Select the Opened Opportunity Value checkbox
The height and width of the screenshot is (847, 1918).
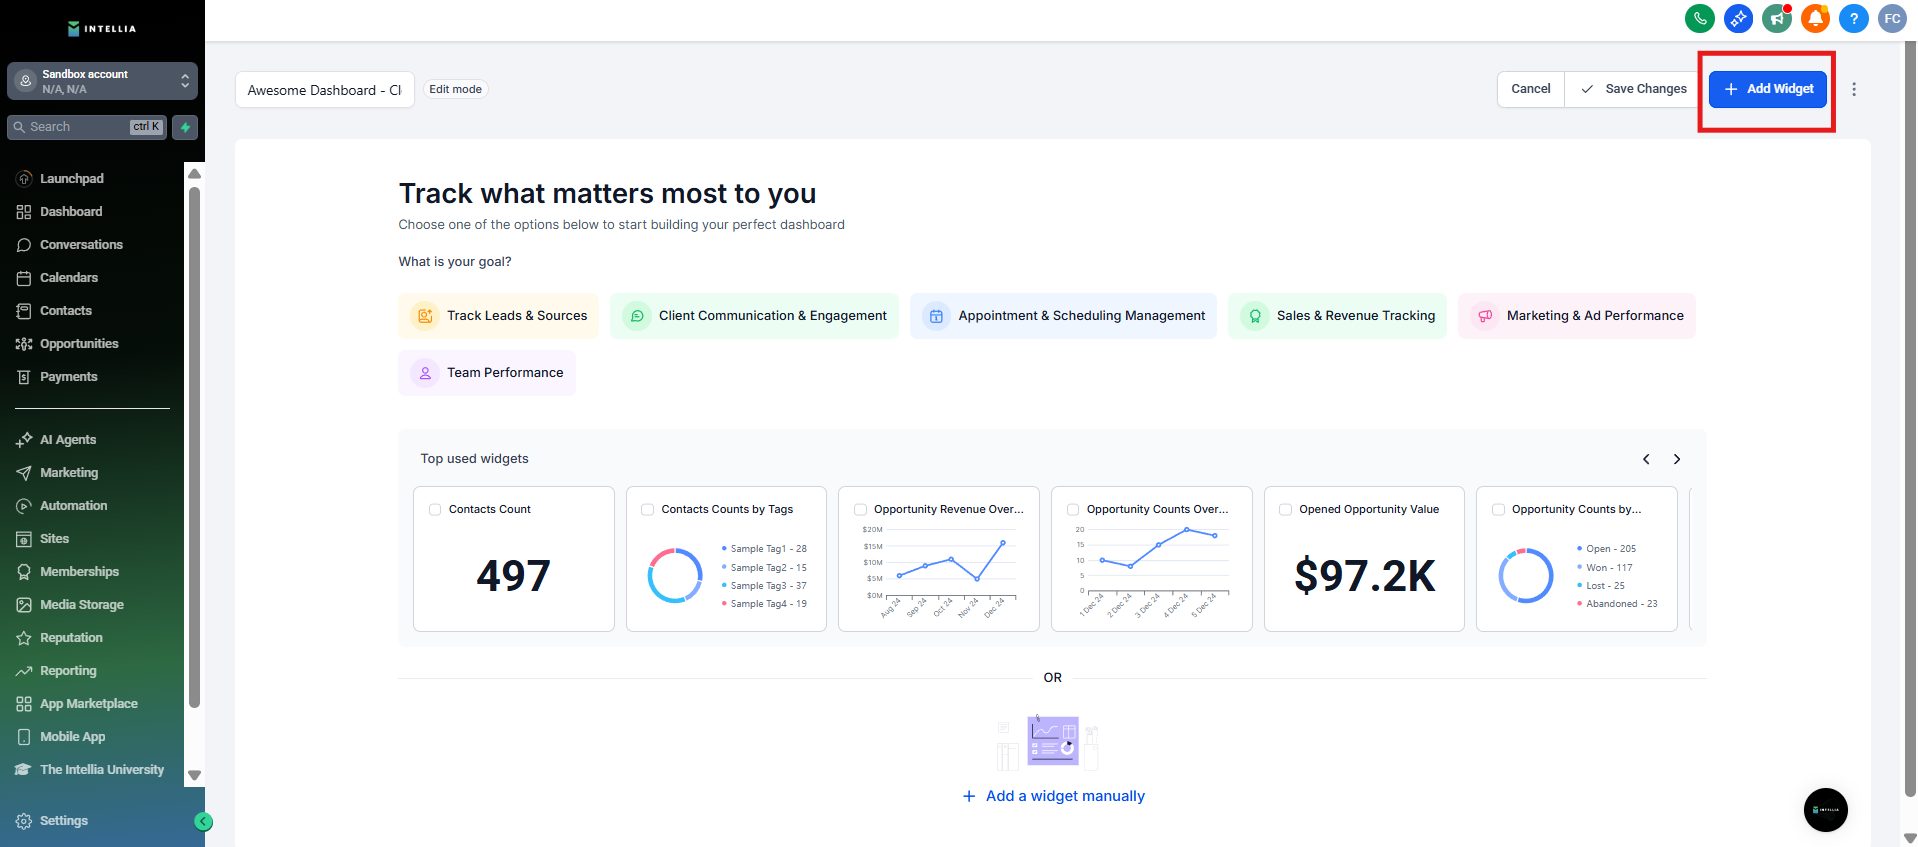coord(1285,509)
